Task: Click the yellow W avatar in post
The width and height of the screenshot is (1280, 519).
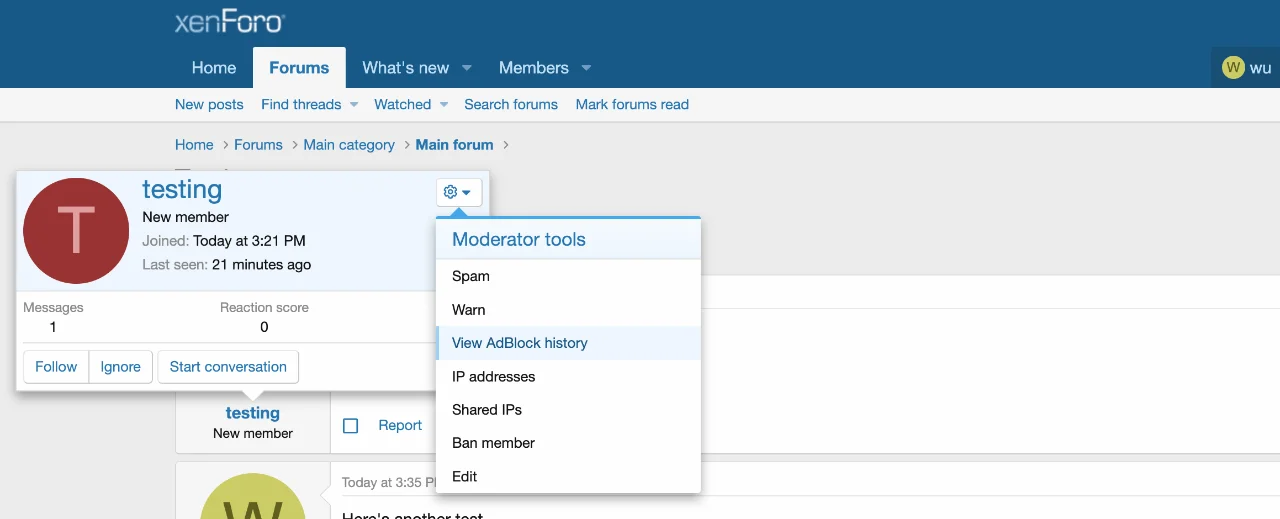Action: pyautogui.click(x=252, y=500)
